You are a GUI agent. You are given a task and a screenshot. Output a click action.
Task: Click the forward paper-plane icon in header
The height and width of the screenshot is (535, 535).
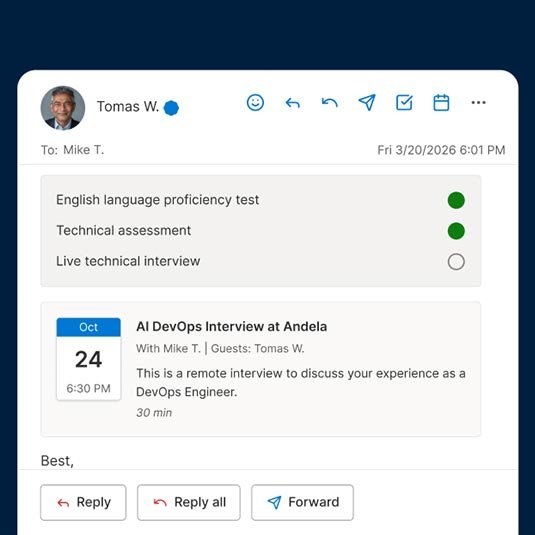tap(367, 102)
